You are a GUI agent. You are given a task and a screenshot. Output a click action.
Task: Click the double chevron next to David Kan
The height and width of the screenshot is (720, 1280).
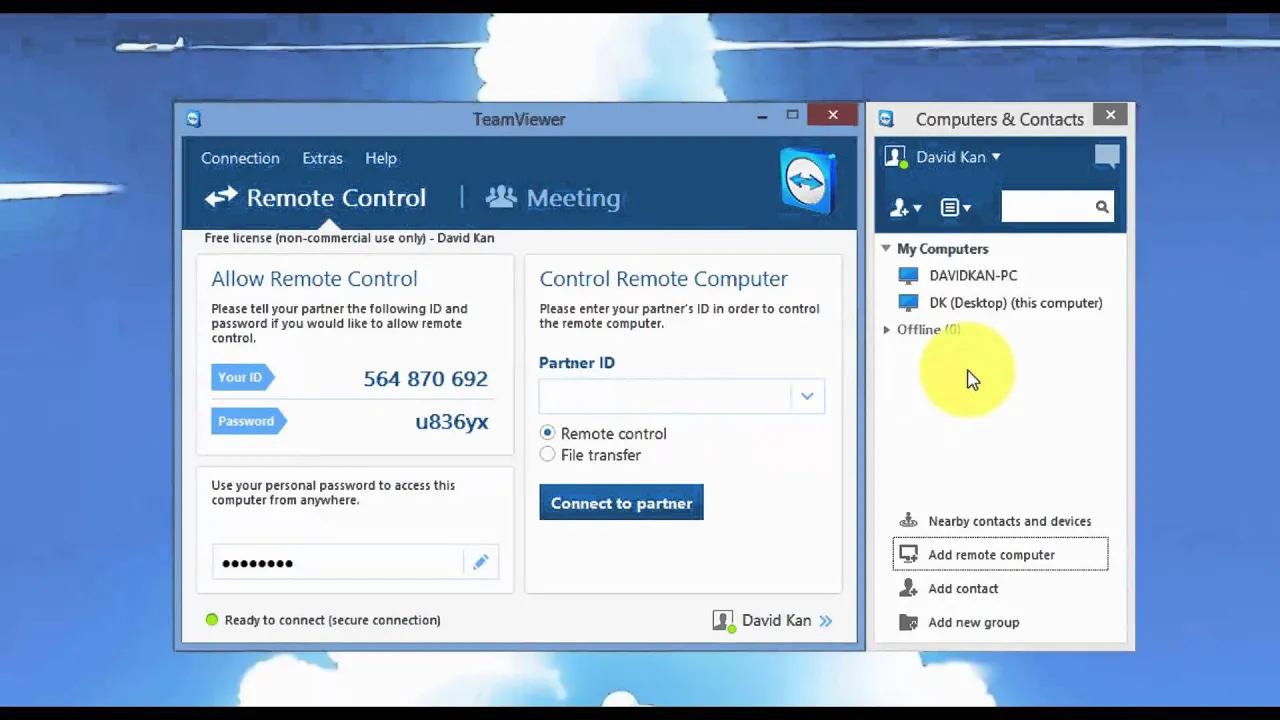(826, 621)
